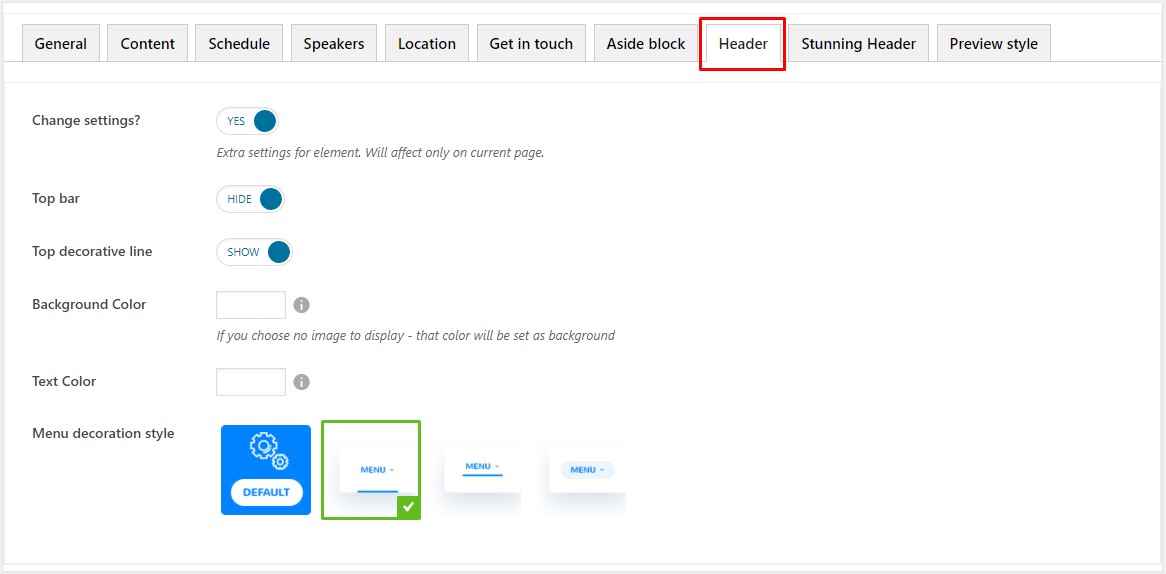Image resolution: width=1166 pixels, height=574 pixels.
Task: Click the info icon beside Background Color
Action: point(301,305)
